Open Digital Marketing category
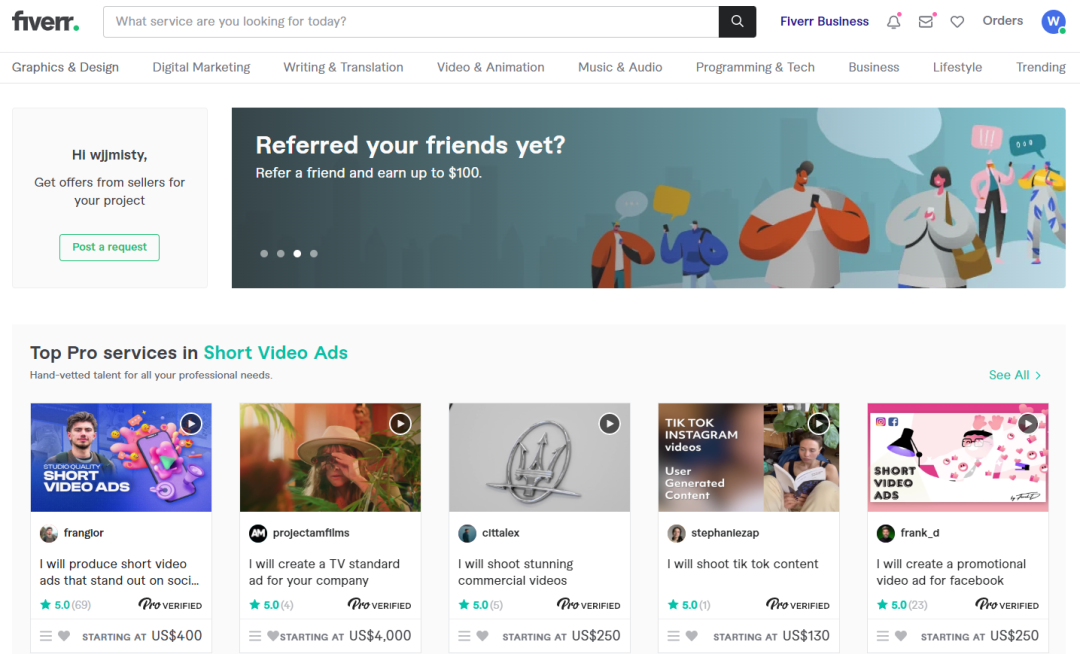 pos(201,67)
